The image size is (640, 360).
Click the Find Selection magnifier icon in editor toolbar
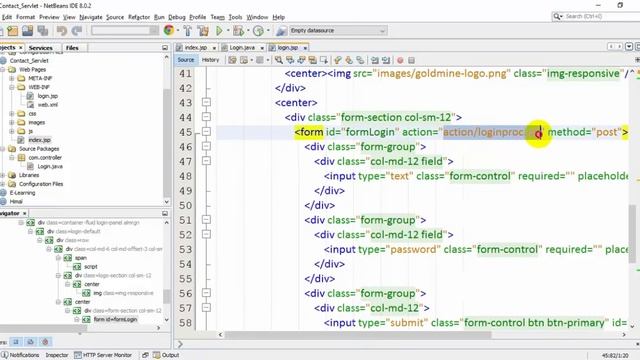[x=279, y=60]
